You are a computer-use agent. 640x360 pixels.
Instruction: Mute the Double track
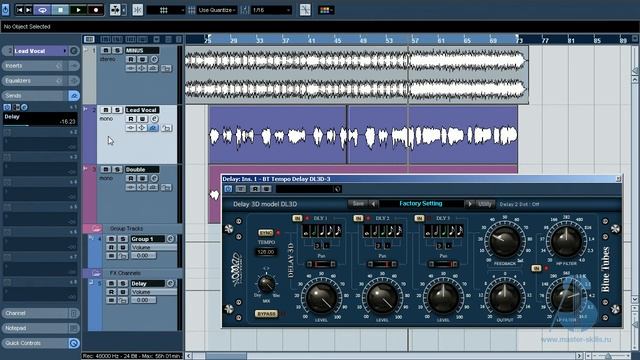[106, 169]
